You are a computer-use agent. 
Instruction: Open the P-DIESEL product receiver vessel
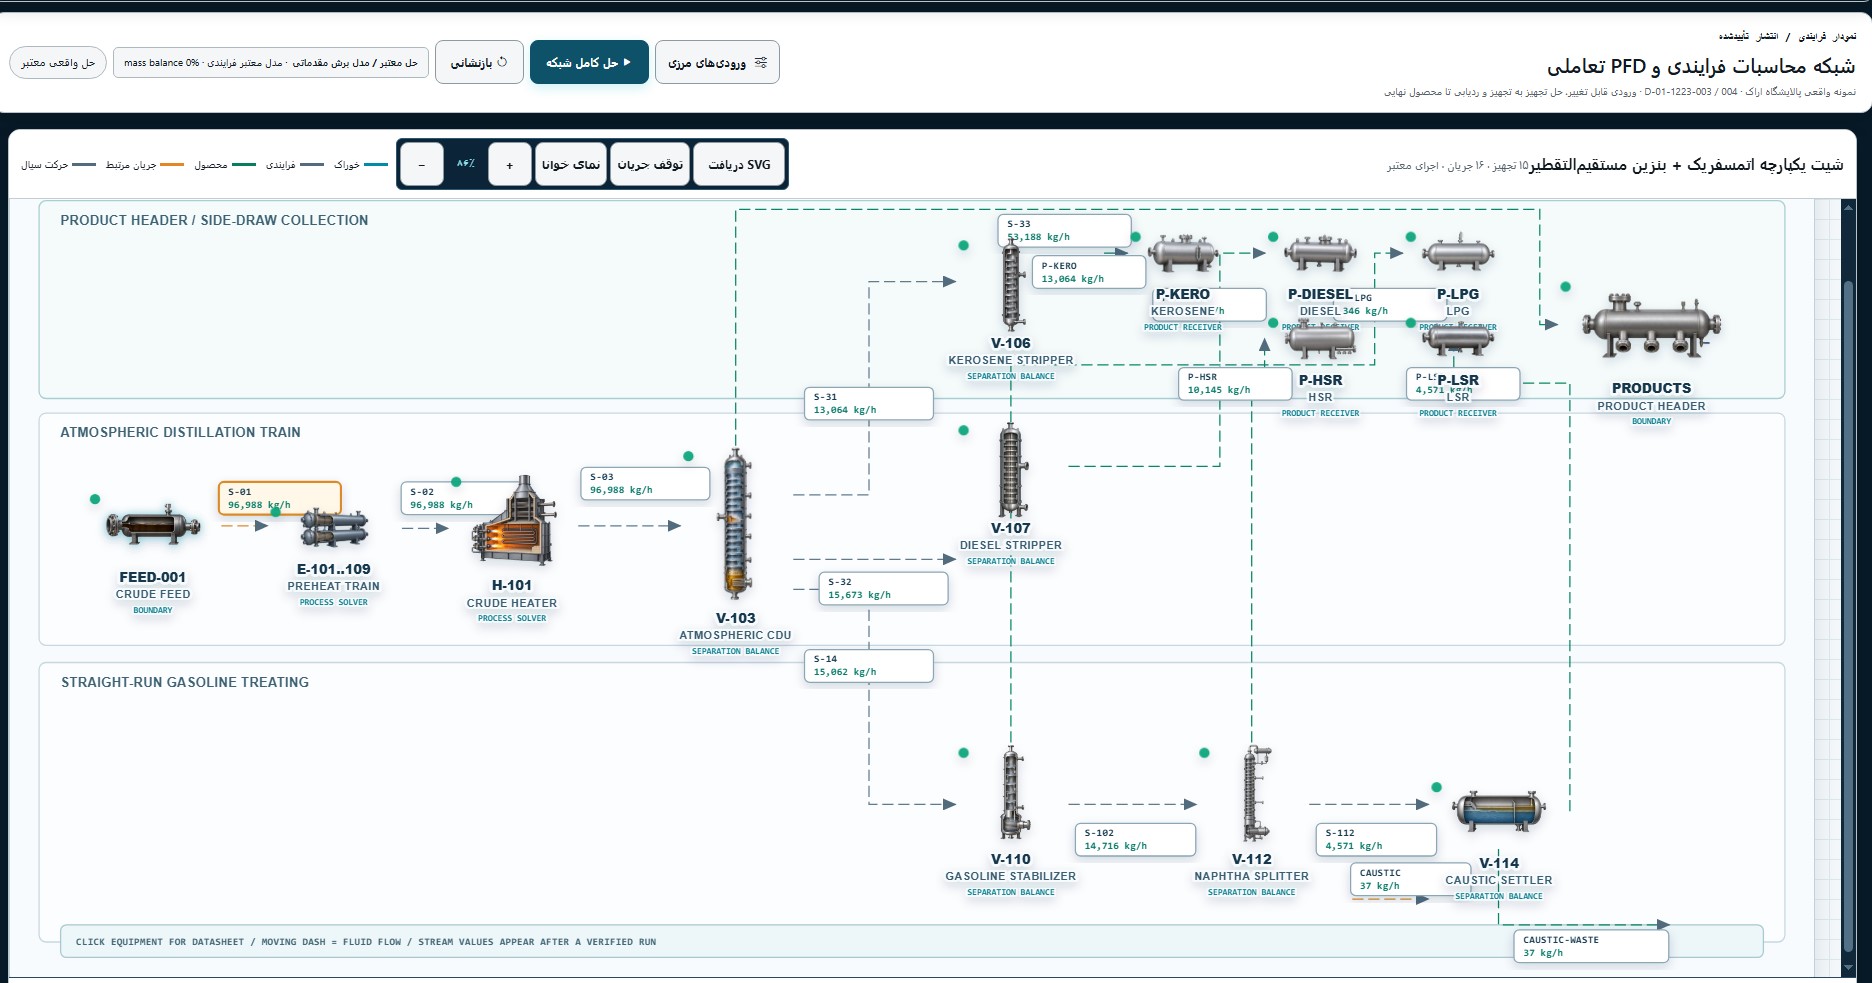coord(1320,254)
